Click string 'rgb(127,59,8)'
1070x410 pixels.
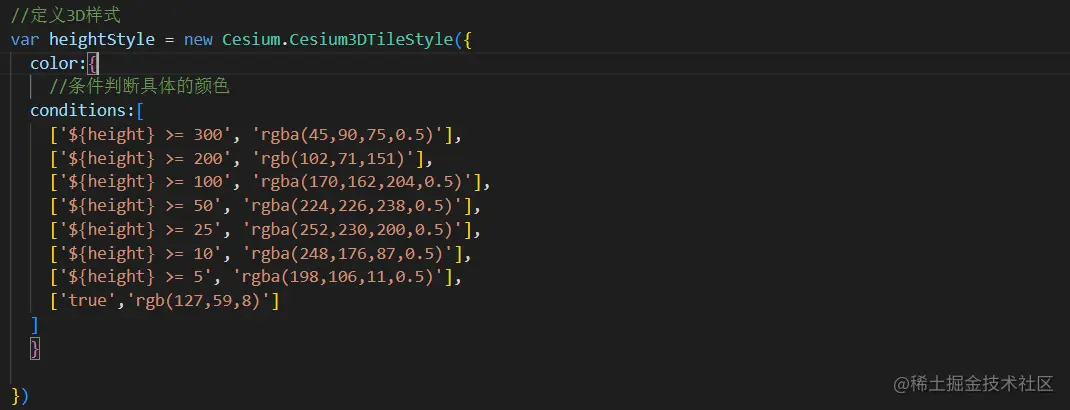[x=199, y=300]
